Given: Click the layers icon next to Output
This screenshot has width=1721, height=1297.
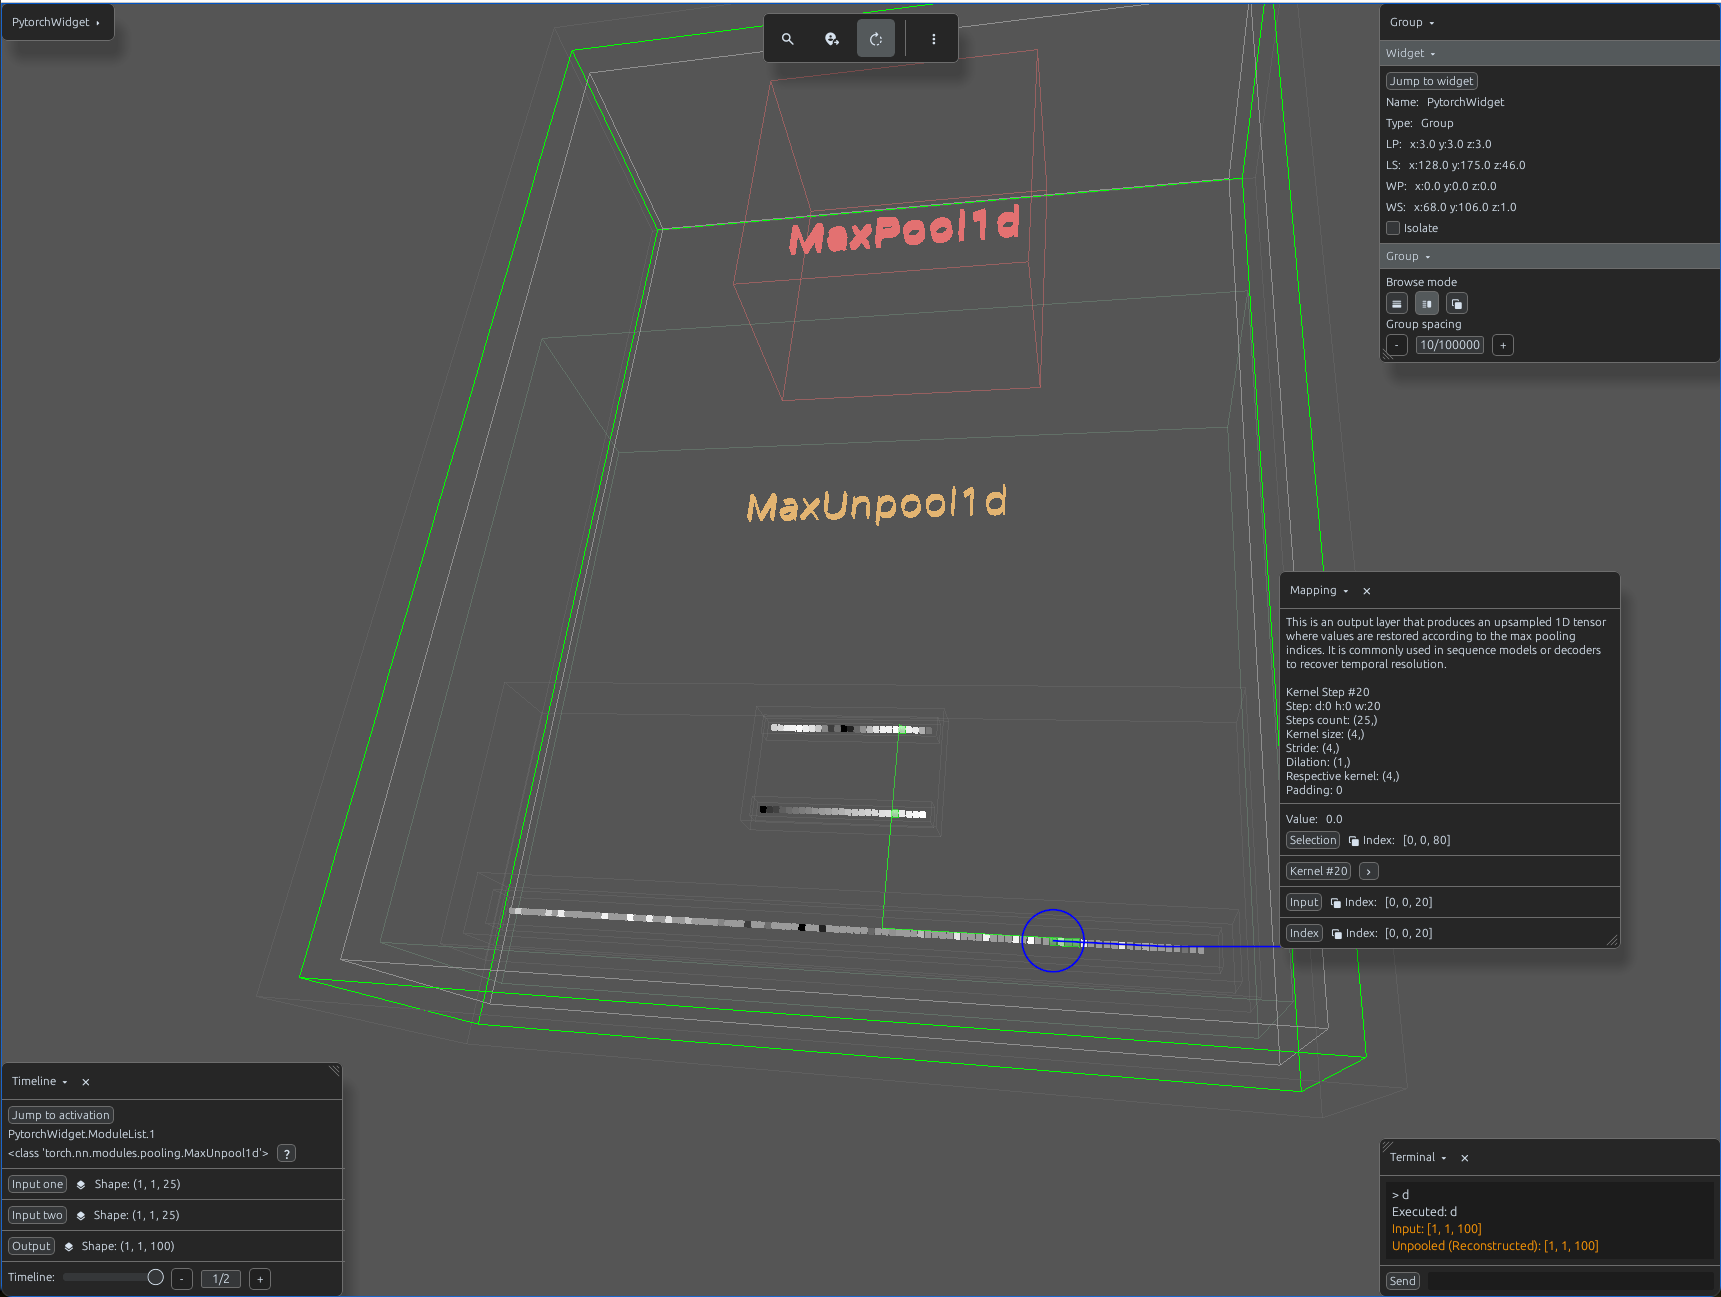Looking at the screenshot, I should pos(69,1247).
